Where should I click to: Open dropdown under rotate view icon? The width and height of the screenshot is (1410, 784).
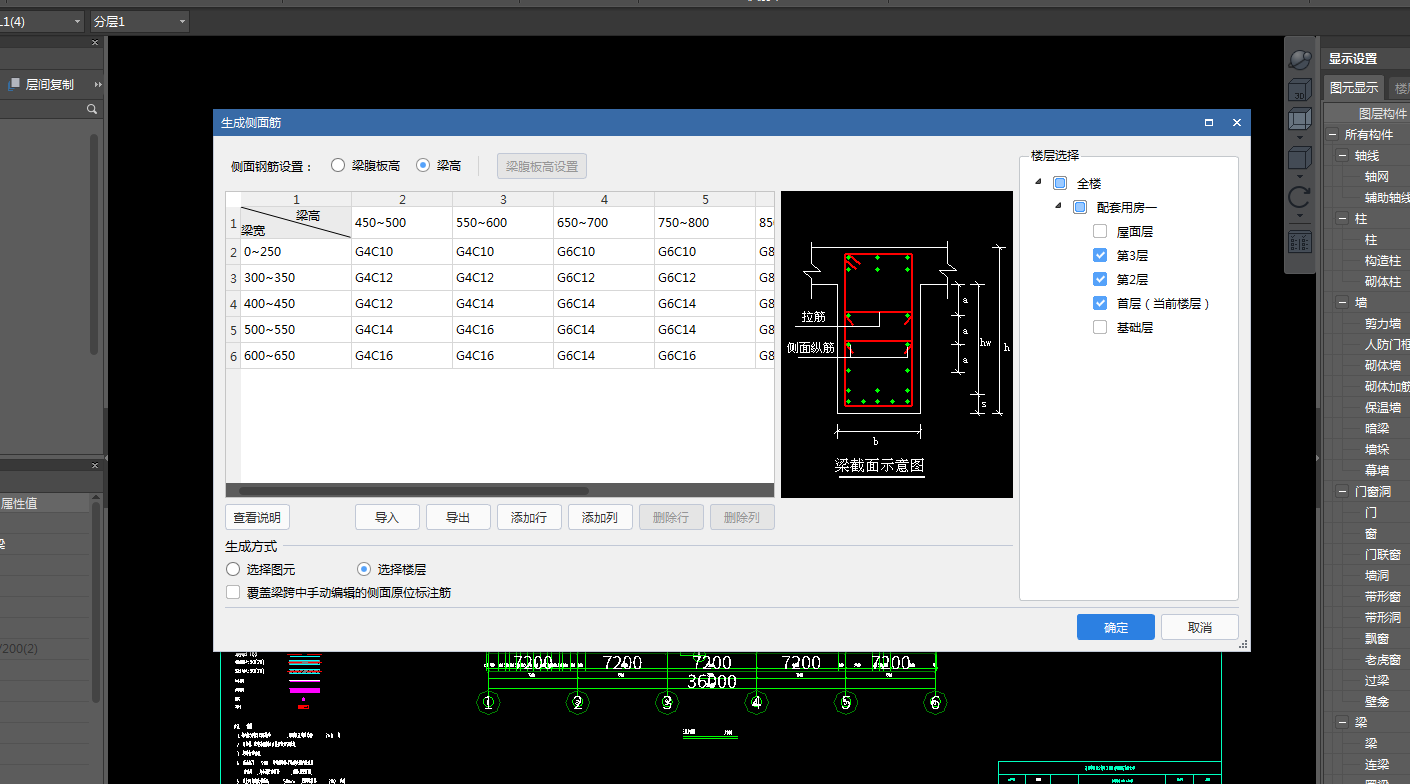pos(1300,214)
